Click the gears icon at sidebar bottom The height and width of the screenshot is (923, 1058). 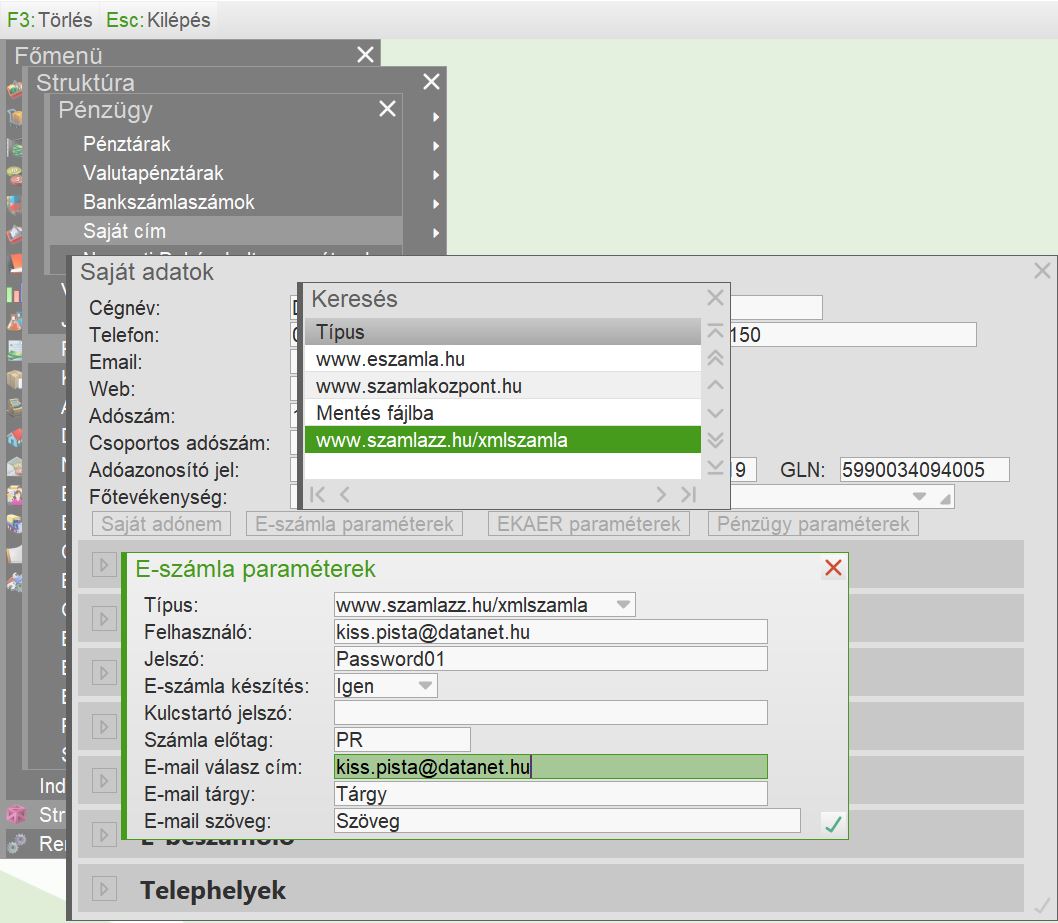tap(16, 843)
